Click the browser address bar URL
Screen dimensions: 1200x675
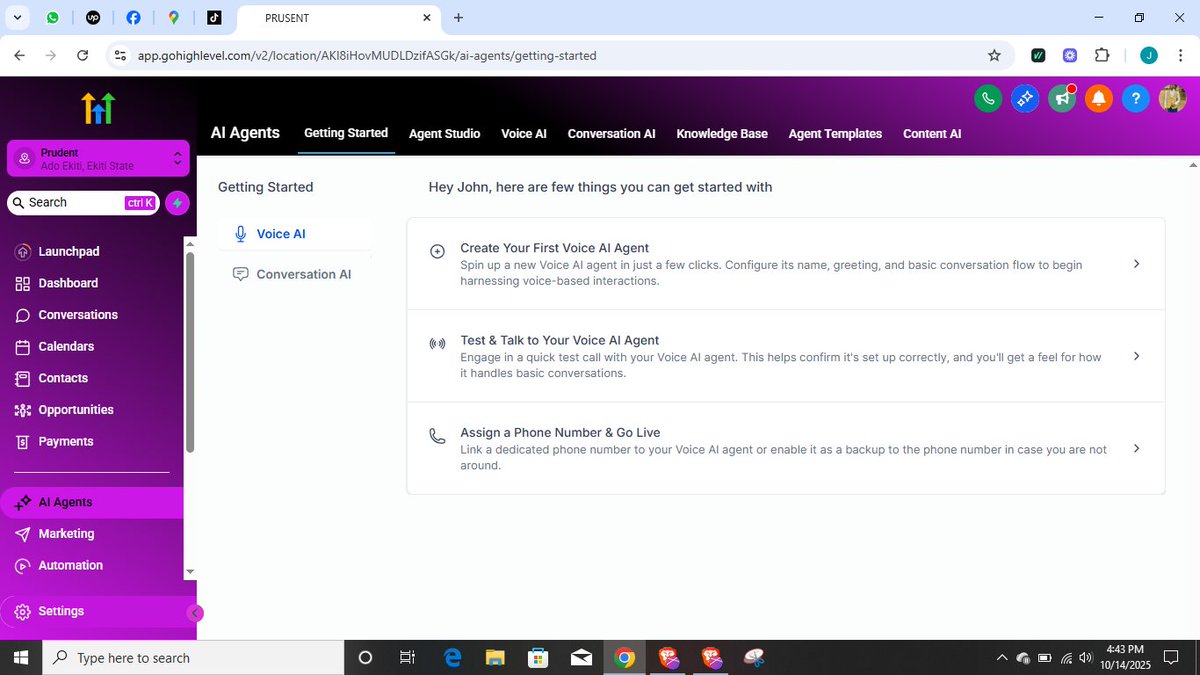click(x=367, y=56)
